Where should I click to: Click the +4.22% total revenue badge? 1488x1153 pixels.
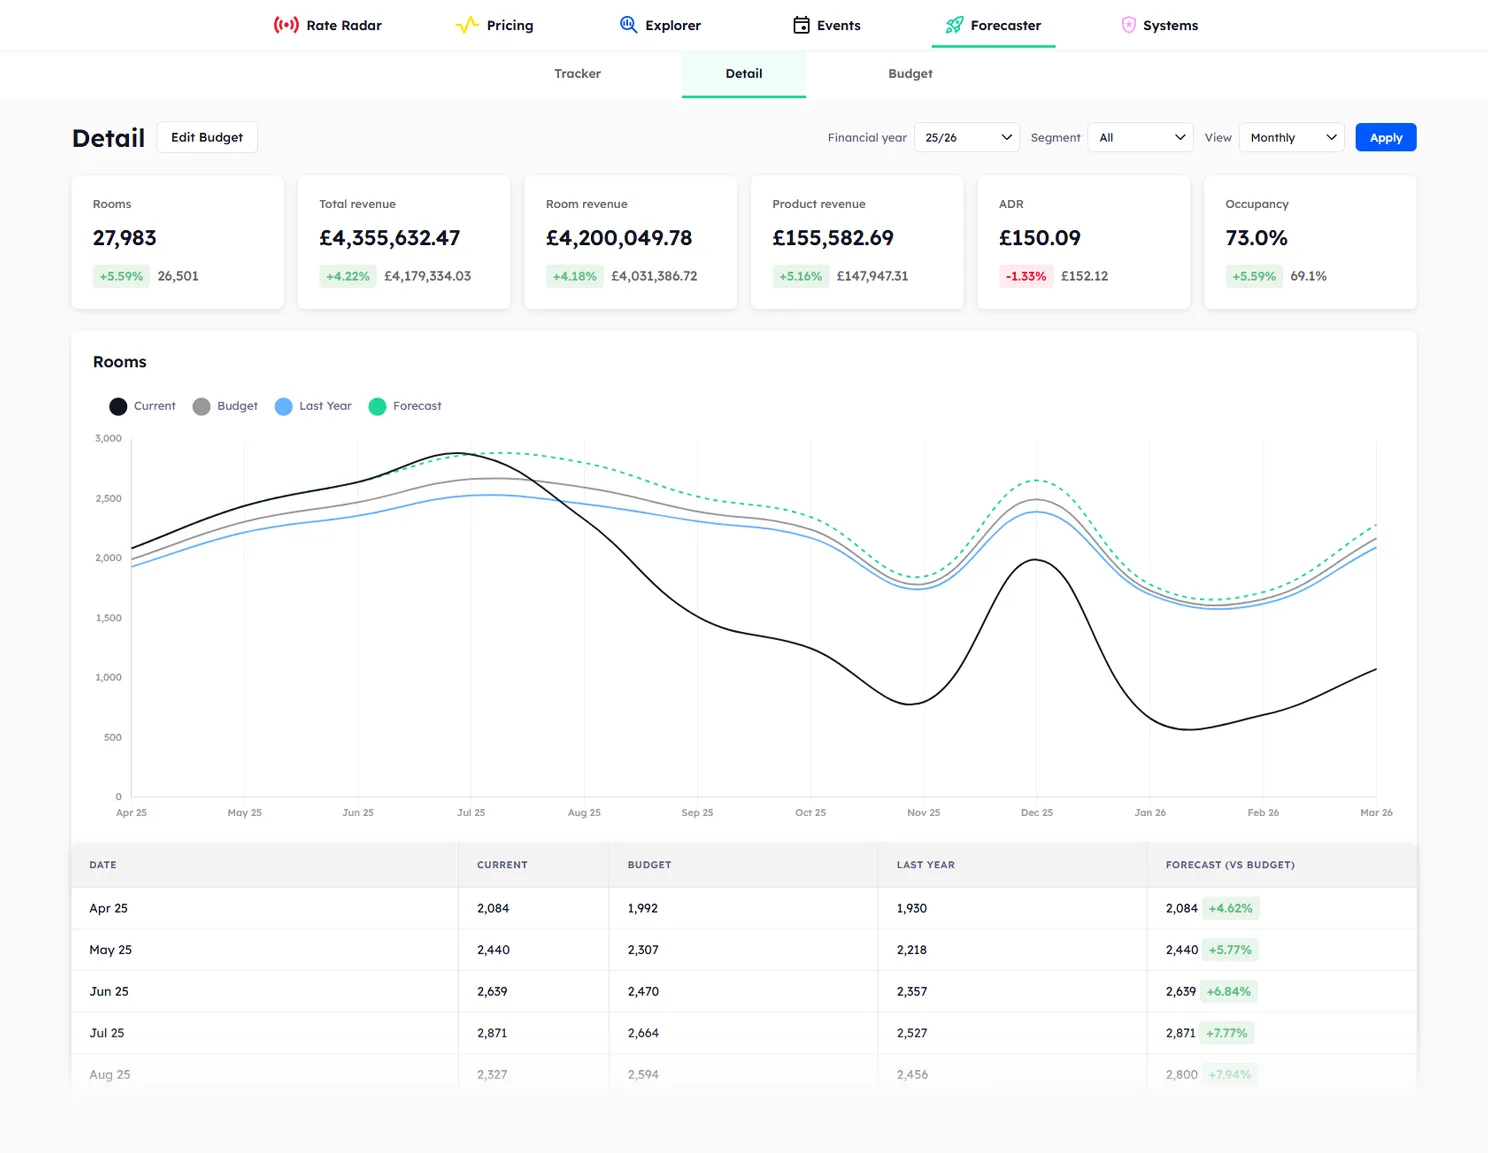pyautogui.click(x=348, y=276)
